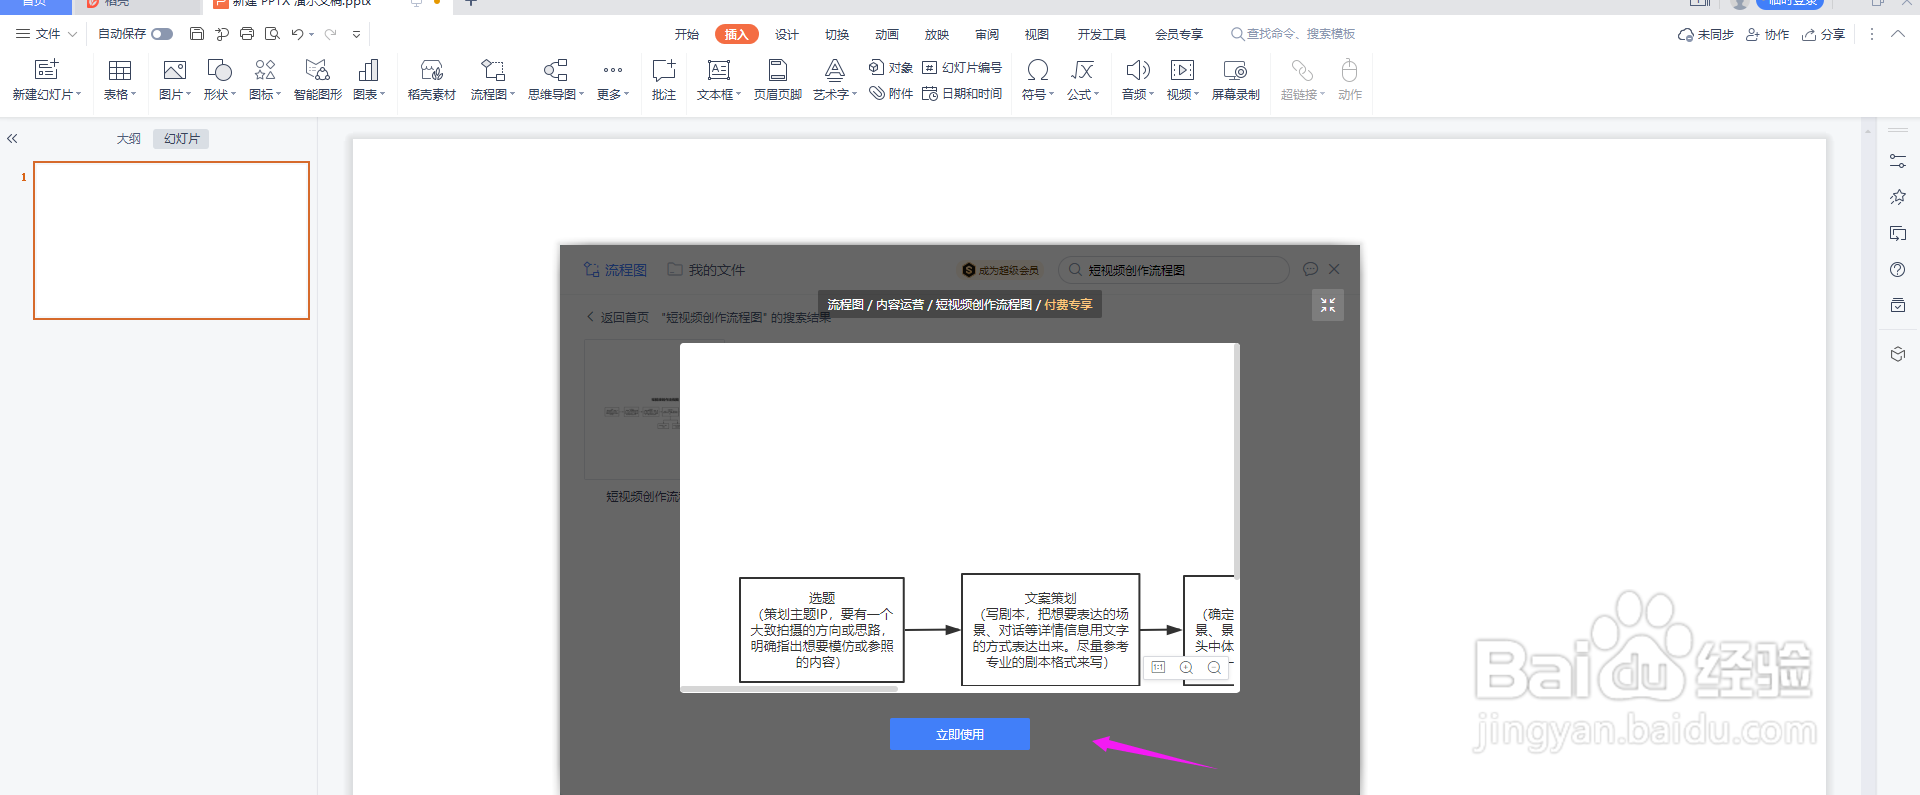Select the 大纲 outline tab
The width and height of the screenshot is (1920, 795).
(129, 139)
